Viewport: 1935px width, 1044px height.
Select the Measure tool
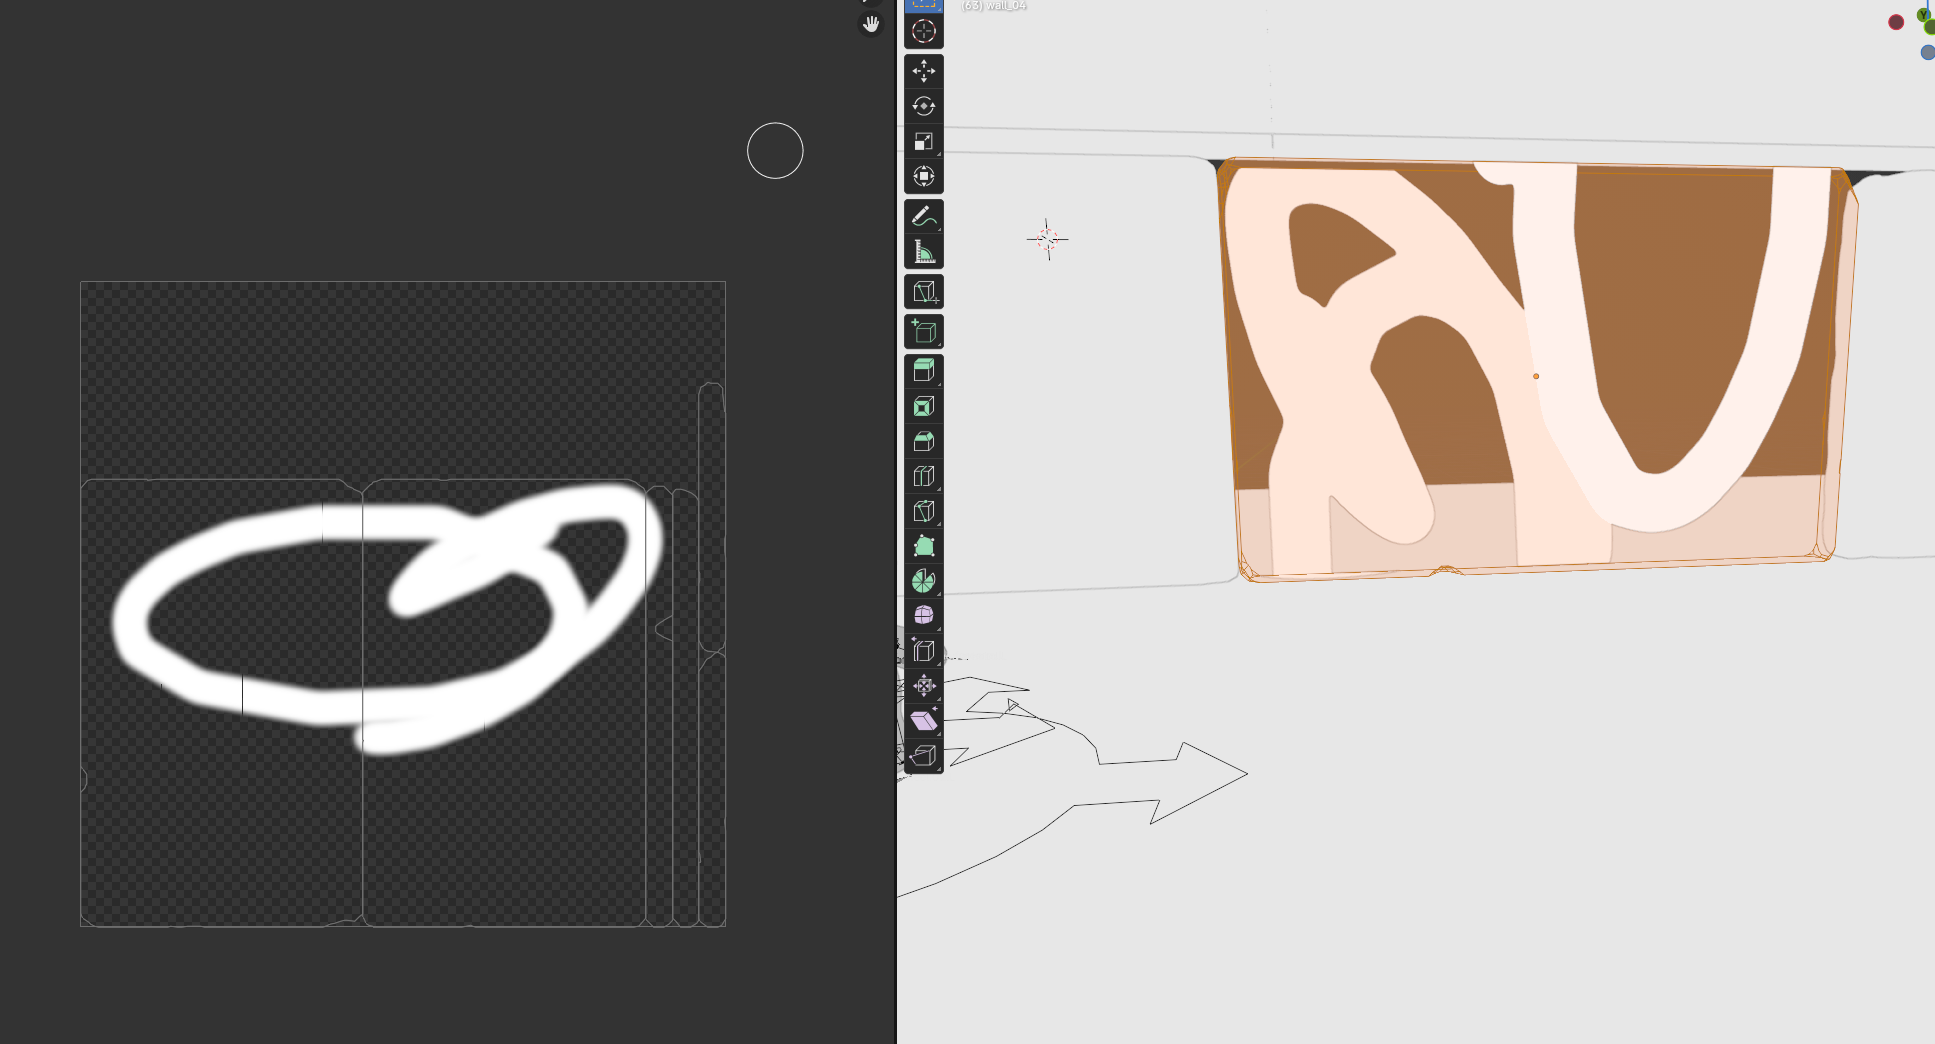923,251
